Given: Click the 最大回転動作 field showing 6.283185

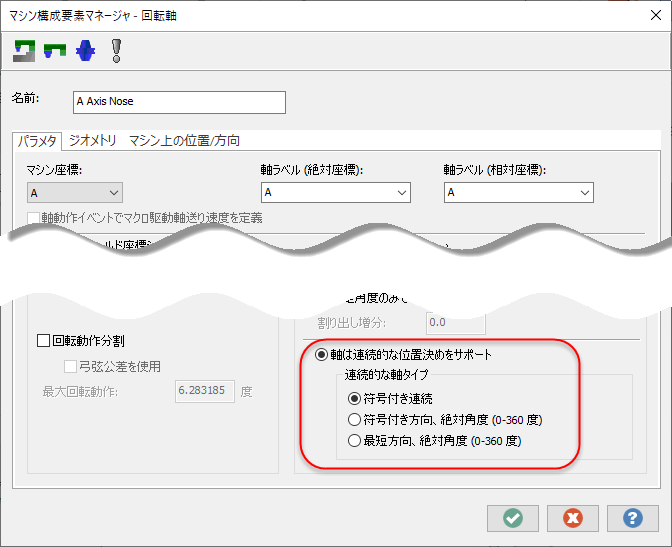Looking at the screenshot, I should tap(204, 391).
